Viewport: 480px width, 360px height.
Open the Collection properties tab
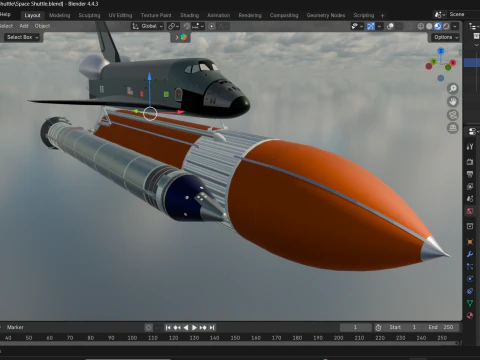[470, 226]
